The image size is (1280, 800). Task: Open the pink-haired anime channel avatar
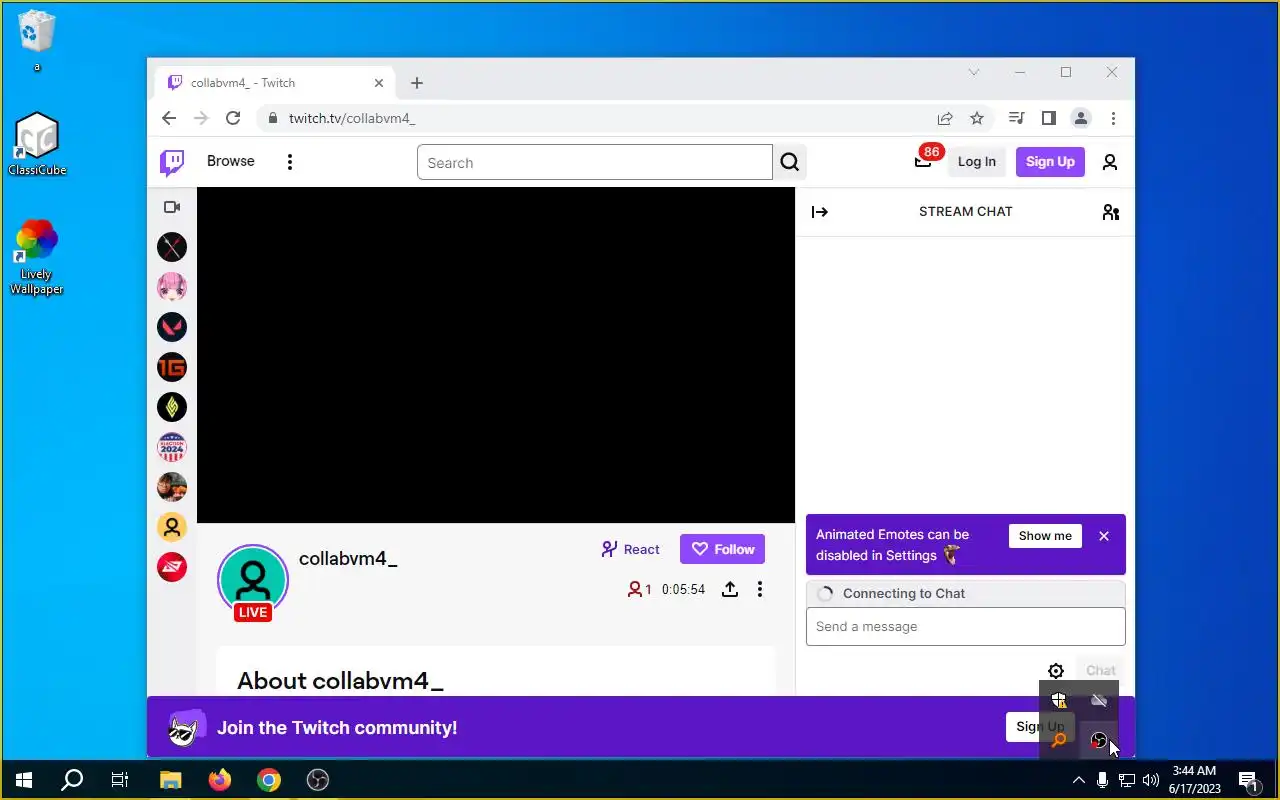coord(172,287)
